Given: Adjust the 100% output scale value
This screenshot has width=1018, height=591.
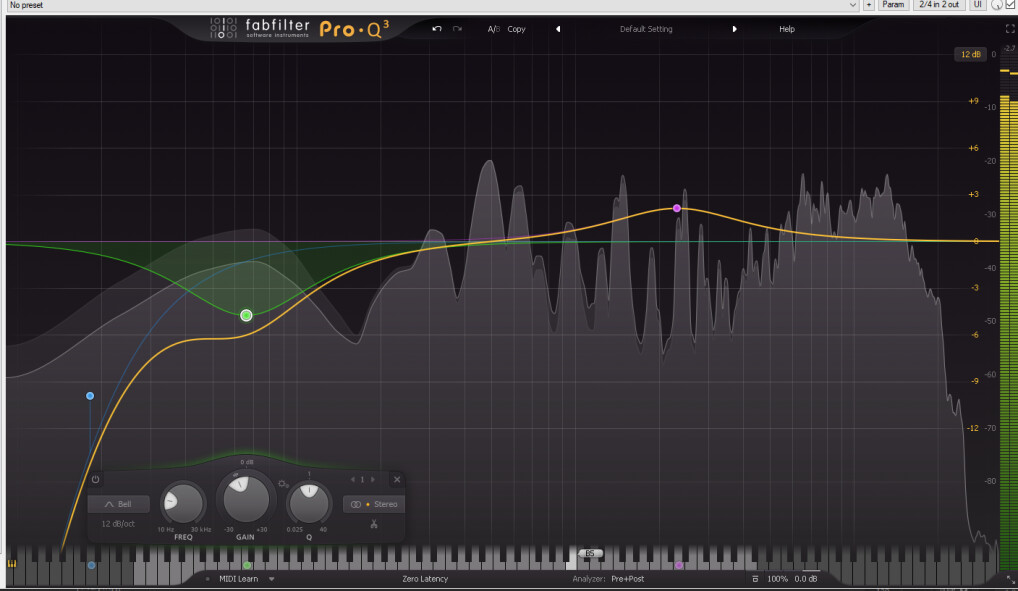Looking at the screenshot, I should (777, 579).
